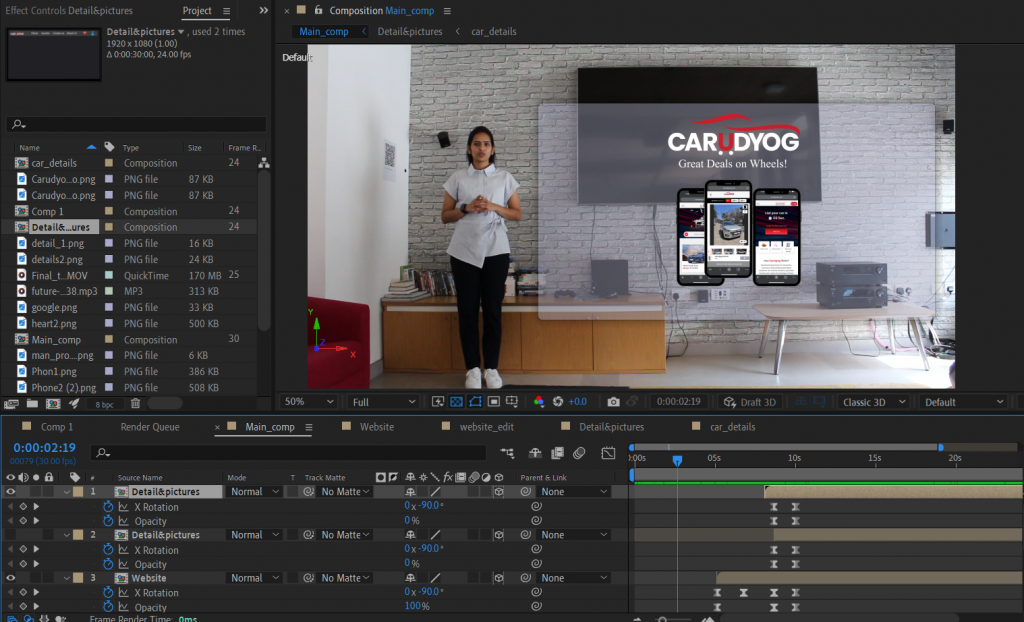Go to previous X Rotation keyframe on layer 1
Image resolution: width=1024 pixels, height=622 pixels.
pyautogui.click(x=10, y=507)
